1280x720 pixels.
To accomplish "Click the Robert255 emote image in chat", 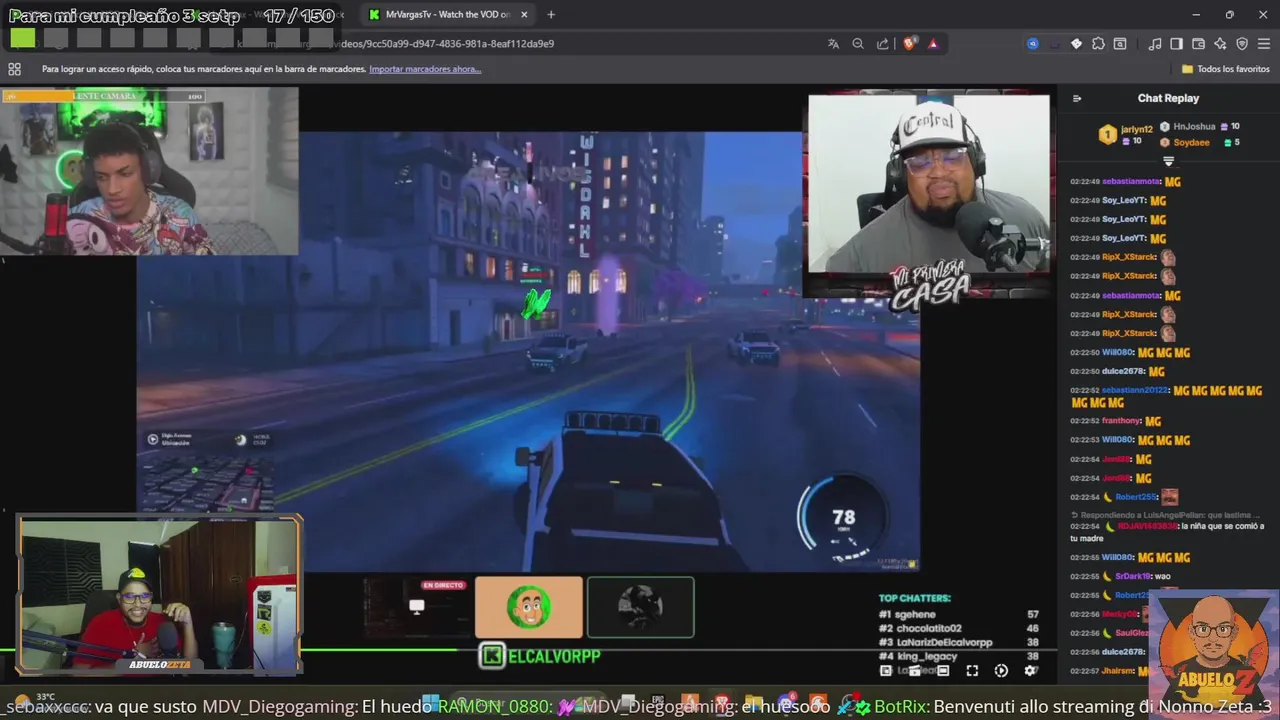I will 1169,497.
